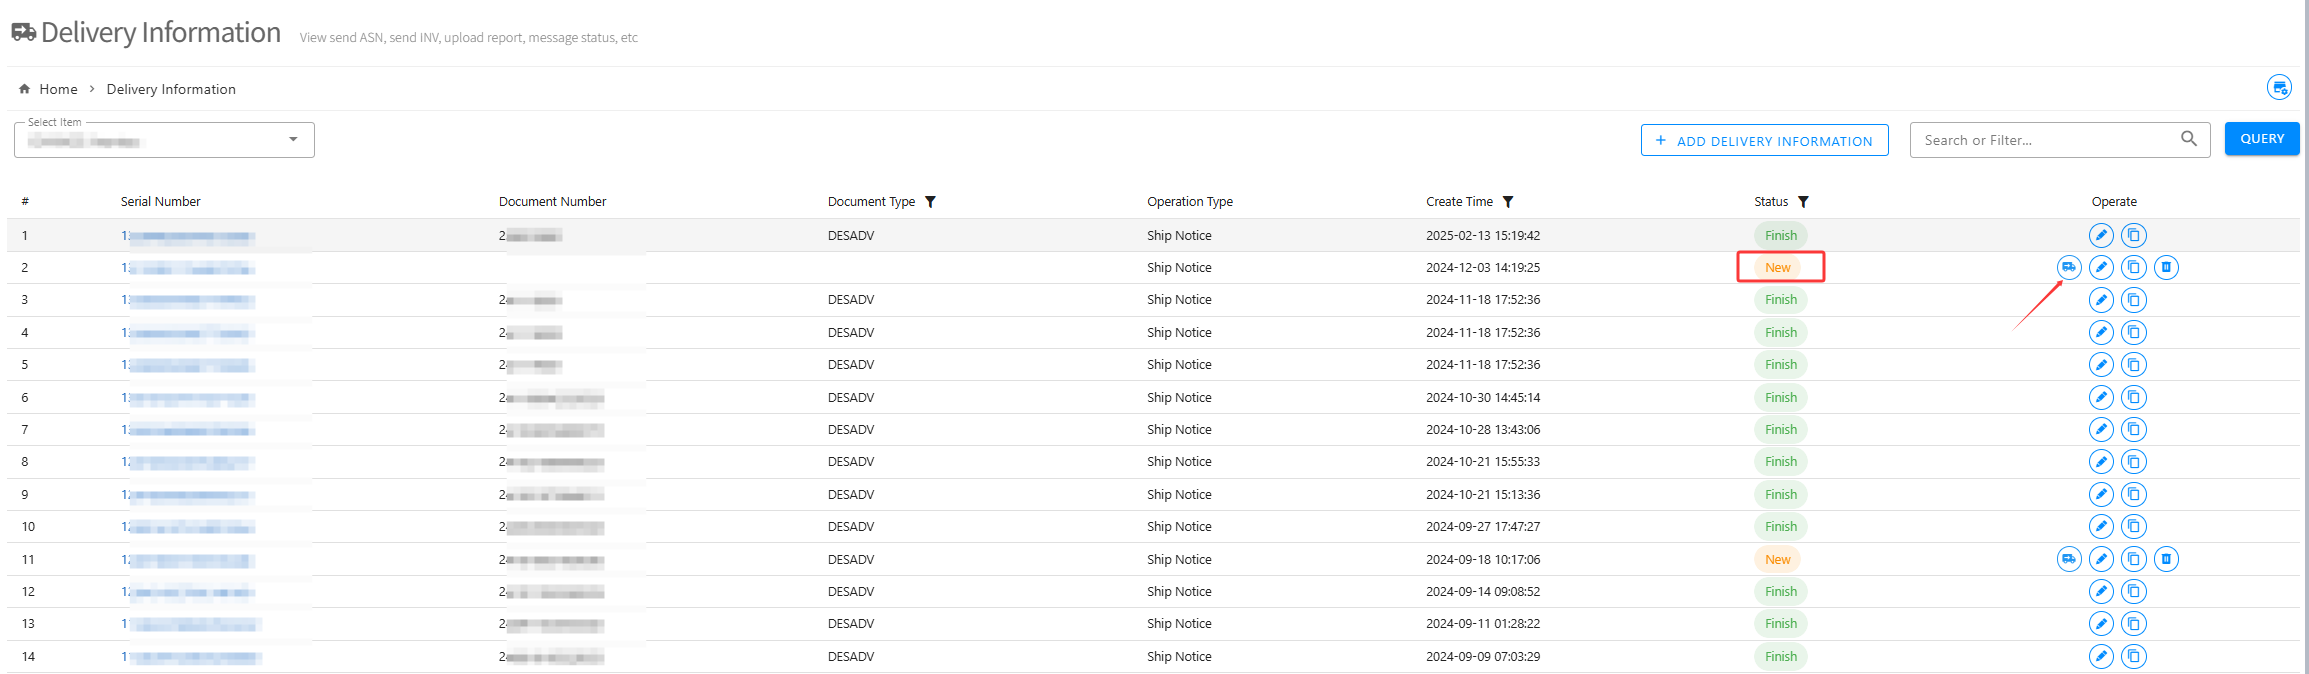
Task: Go to Home in the breadcrumb
Action: click(x=58, y=89)
